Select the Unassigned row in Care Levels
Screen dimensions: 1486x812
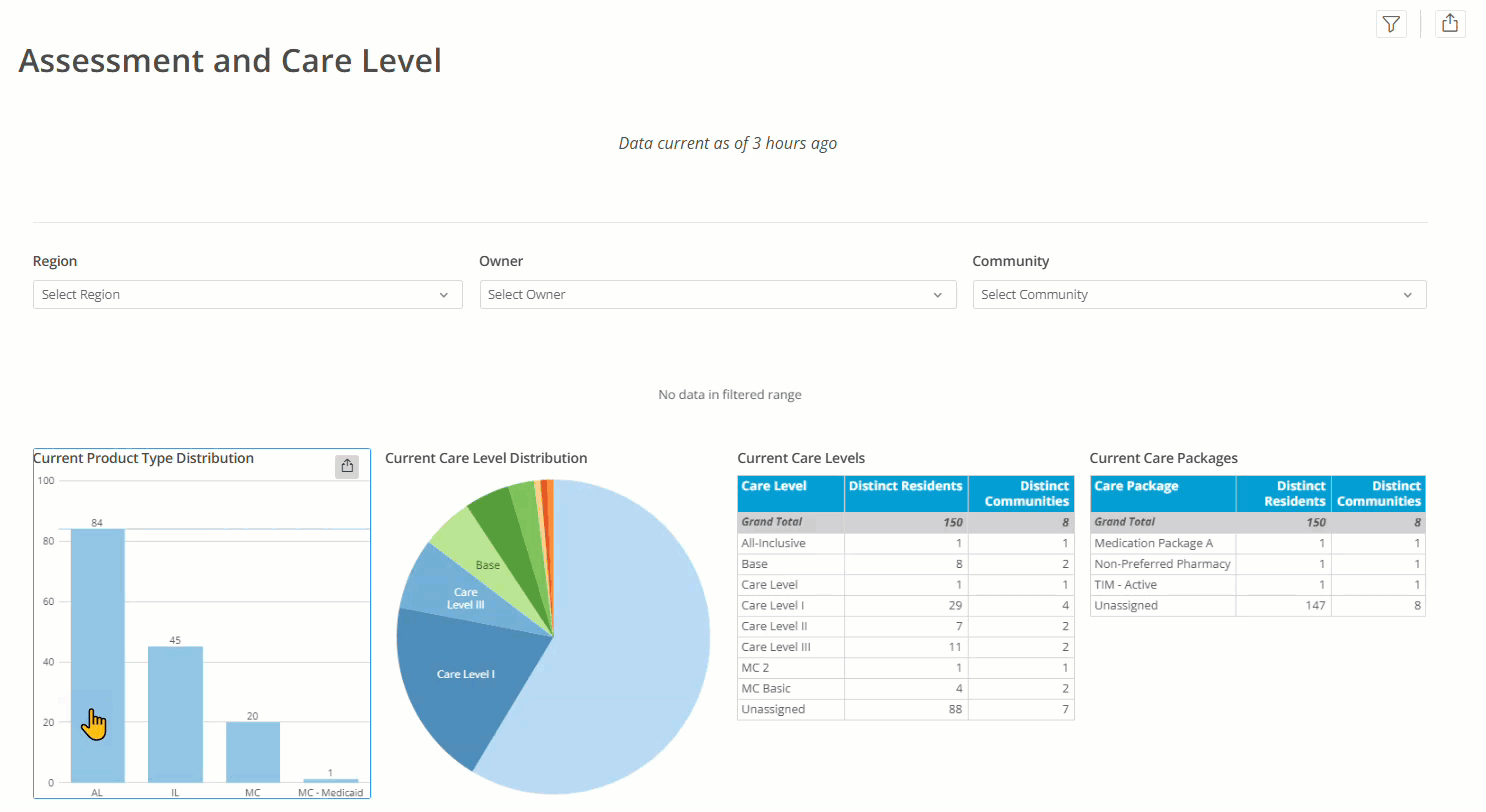coord(905,709)
